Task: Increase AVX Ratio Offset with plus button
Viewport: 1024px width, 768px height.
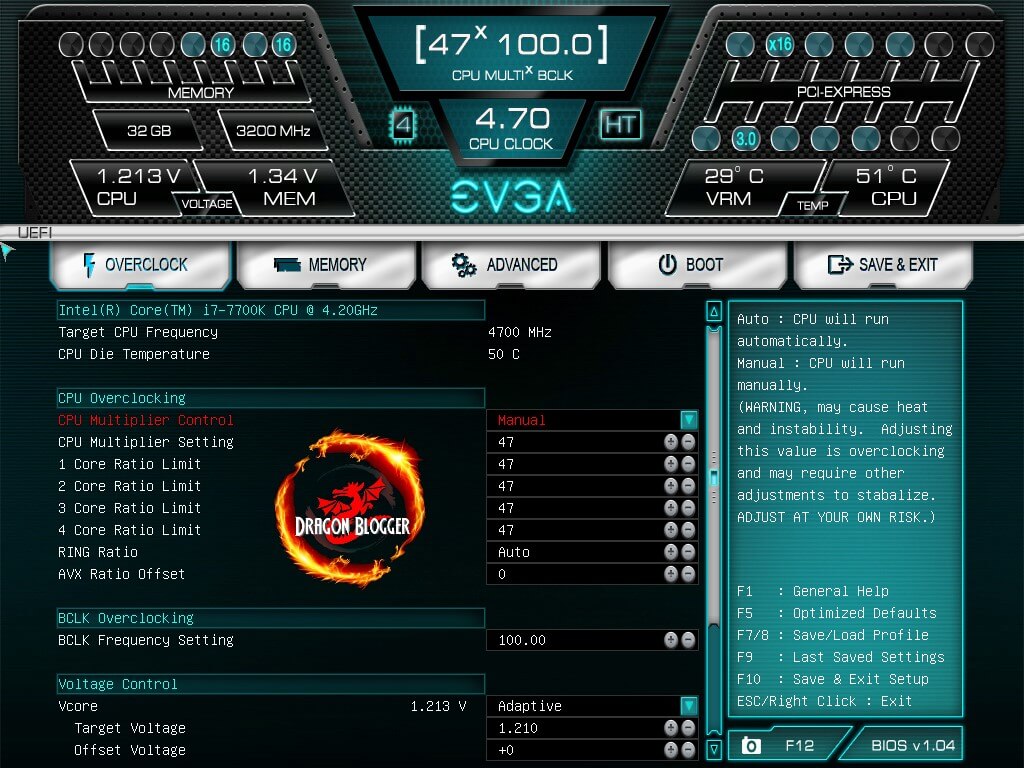Action: click(671, 574)
